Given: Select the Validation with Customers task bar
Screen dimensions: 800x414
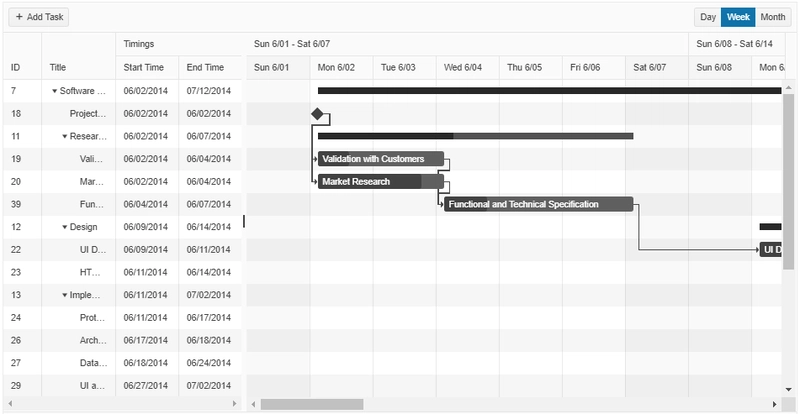Looking at the screenshot, I should point(381,159).
